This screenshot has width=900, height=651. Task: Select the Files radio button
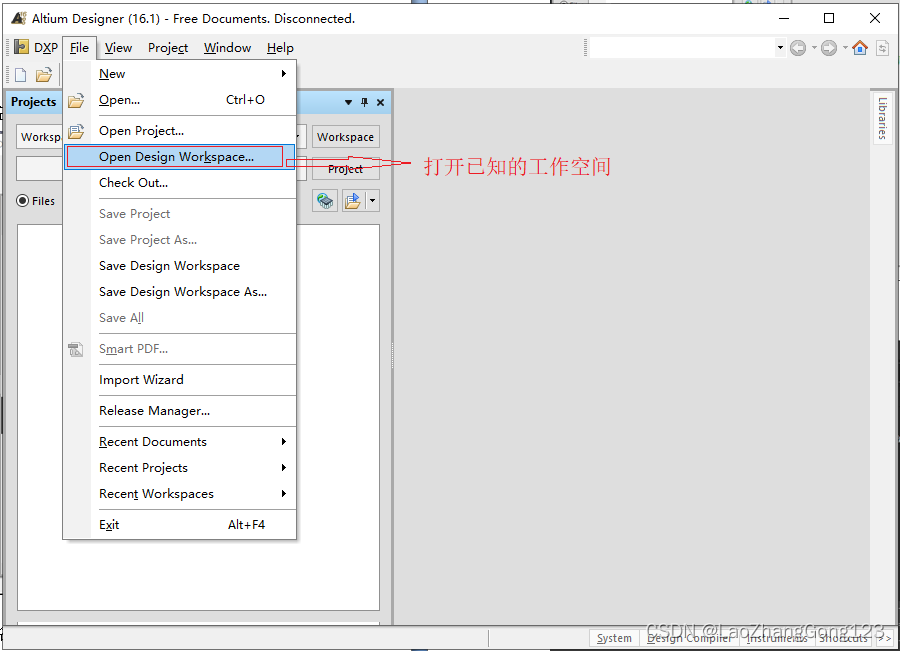coord(22,200)
